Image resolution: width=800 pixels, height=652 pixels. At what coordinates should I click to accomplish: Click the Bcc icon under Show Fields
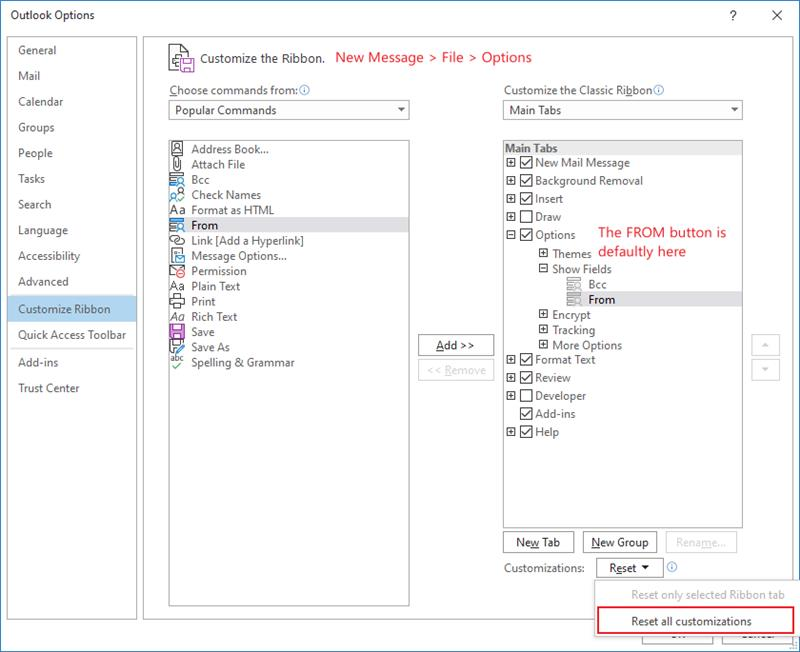click(x=574, y=284)
